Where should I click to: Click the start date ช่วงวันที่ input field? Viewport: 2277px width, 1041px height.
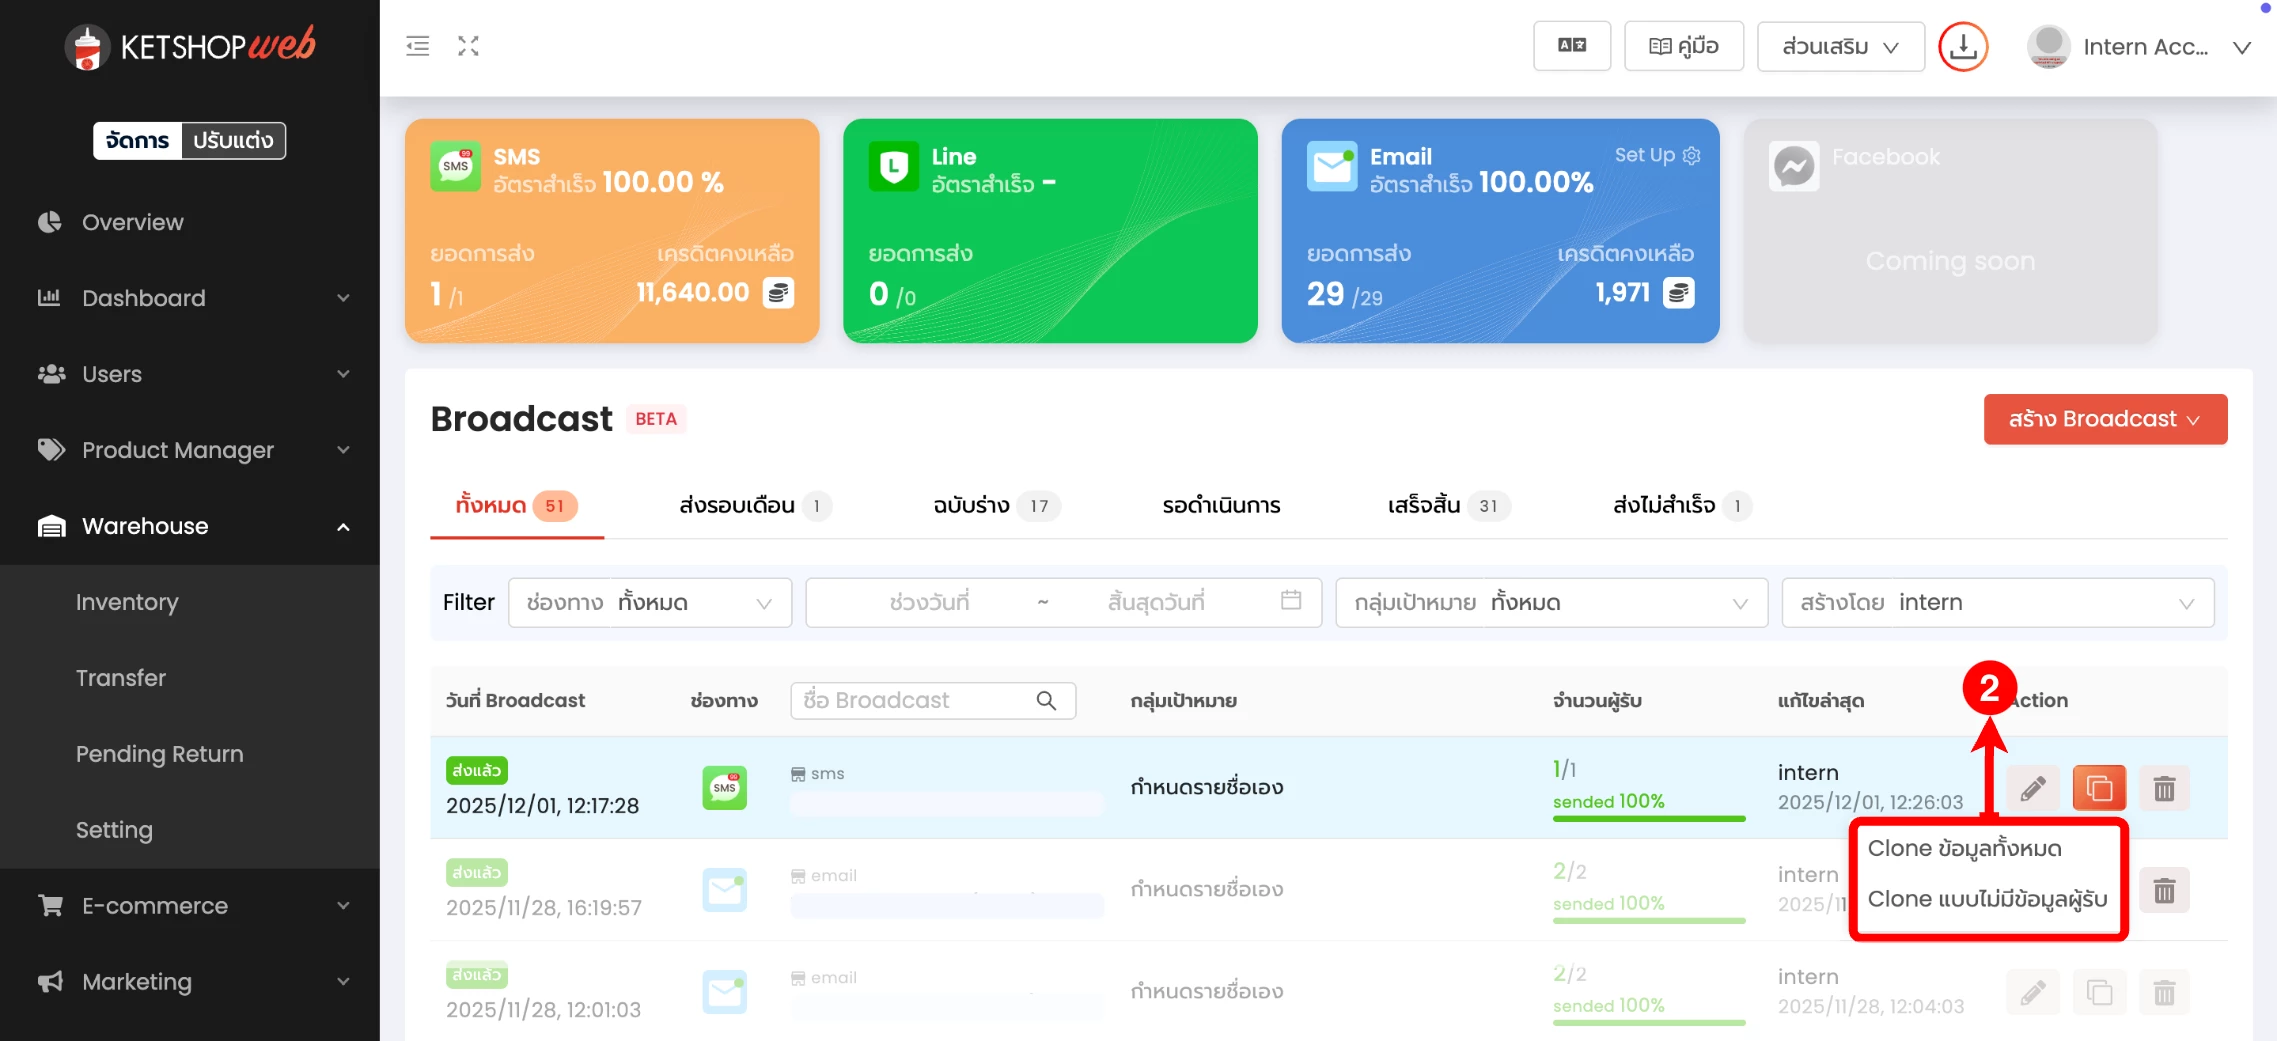[x=929, y=602]
